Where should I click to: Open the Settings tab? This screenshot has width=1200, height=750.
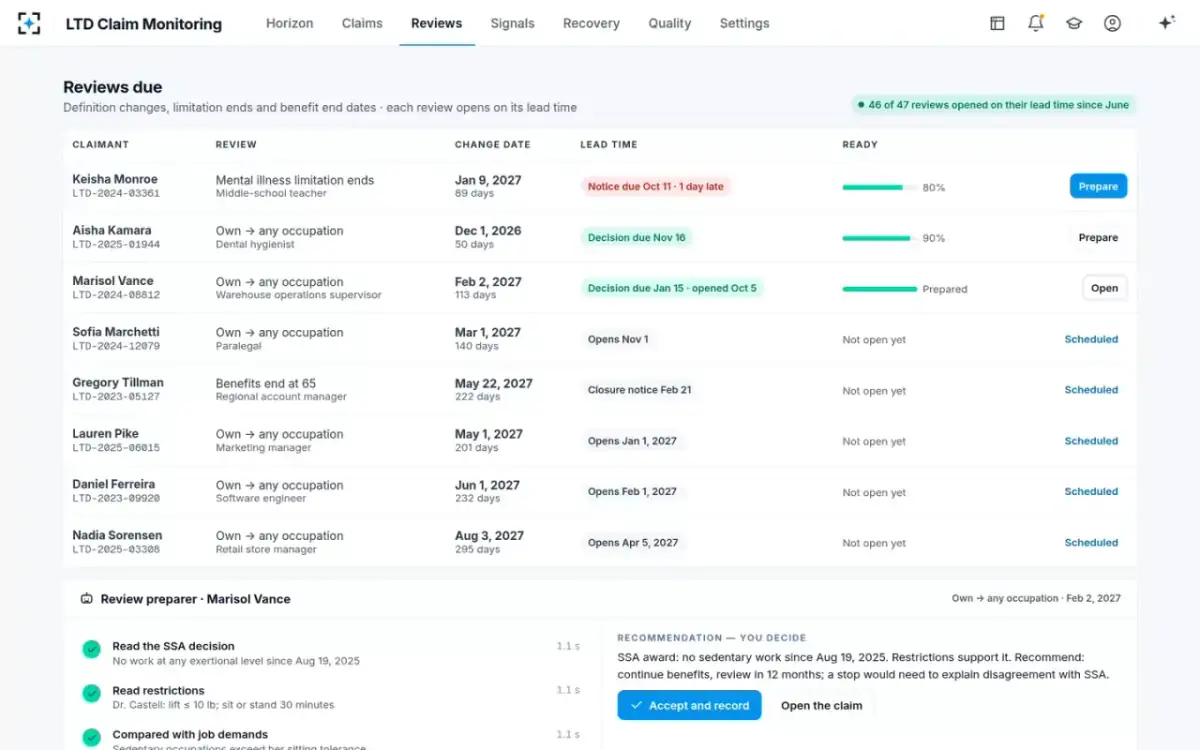[x=744, y=23]
